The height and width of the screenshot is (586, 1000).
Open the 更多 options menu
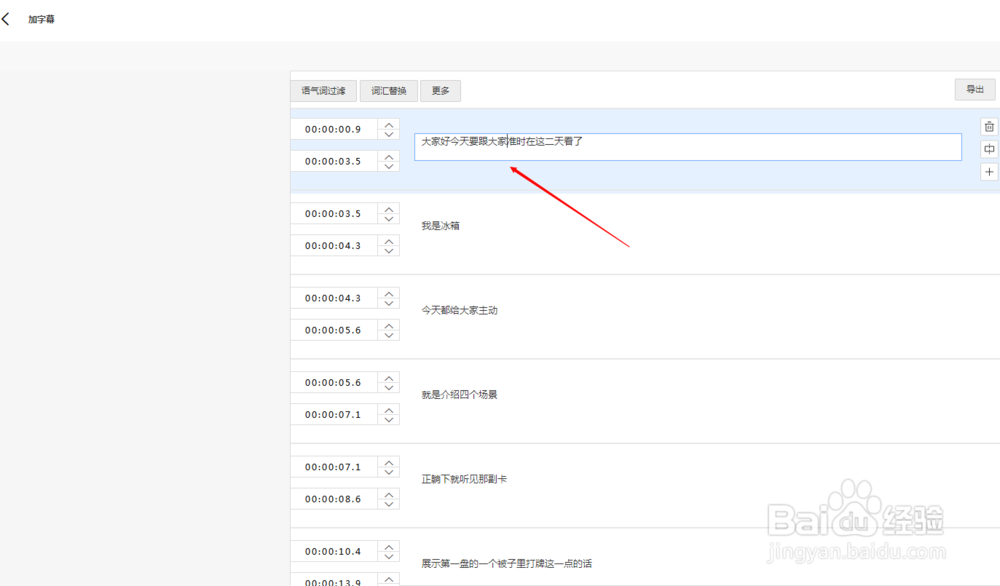[x=440, y=90]
